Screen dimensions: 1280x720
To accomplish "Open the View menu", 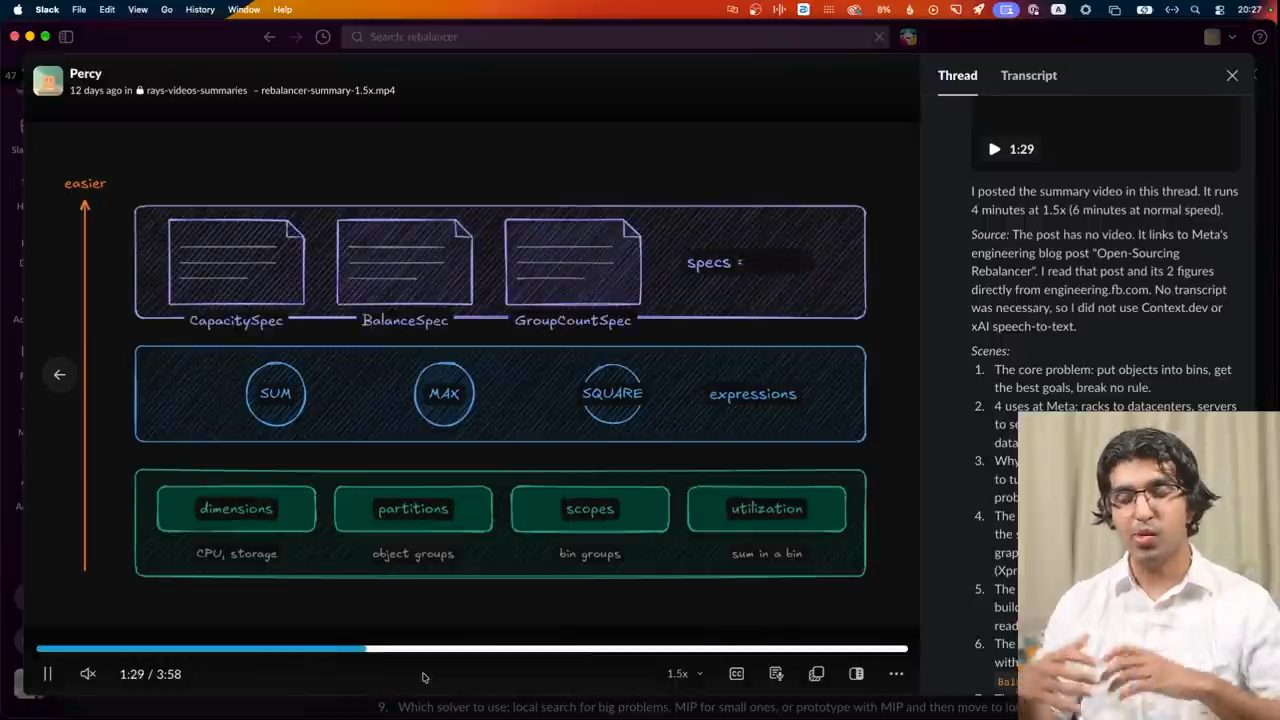I will coord(138,10).
